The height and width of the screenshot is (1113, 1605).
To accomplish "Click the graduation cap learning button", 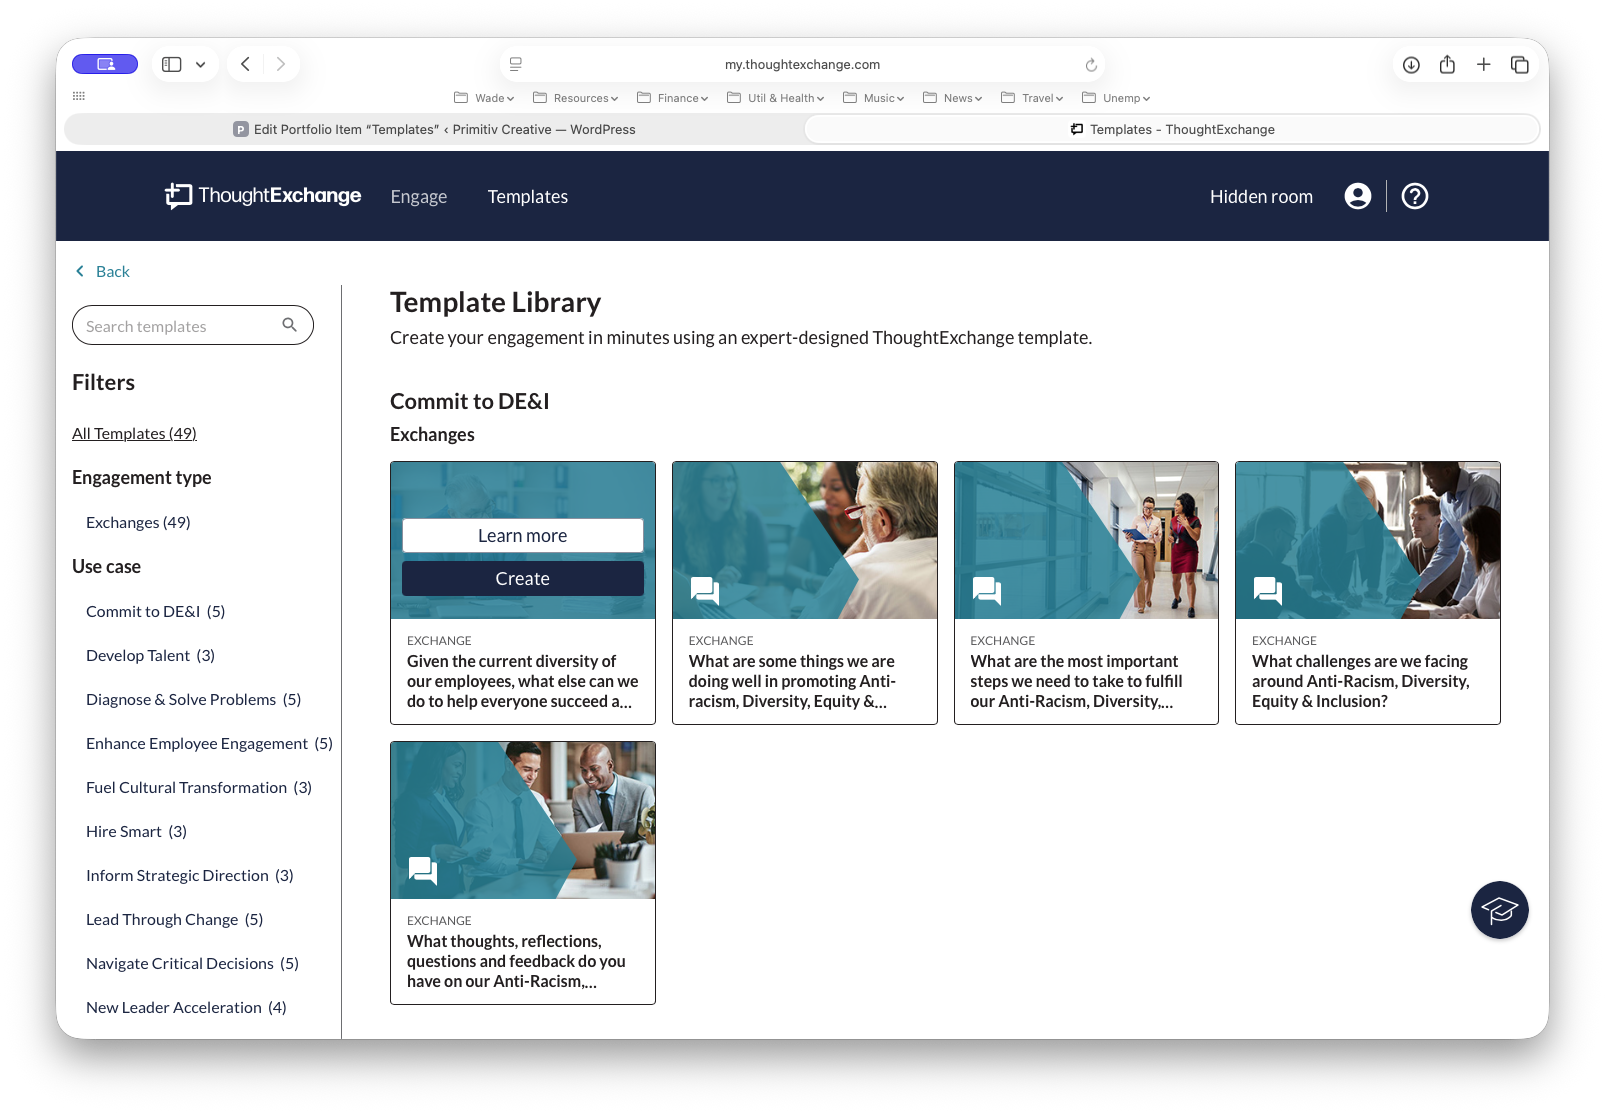I will pyautogui.click(x=1499, y=910).
